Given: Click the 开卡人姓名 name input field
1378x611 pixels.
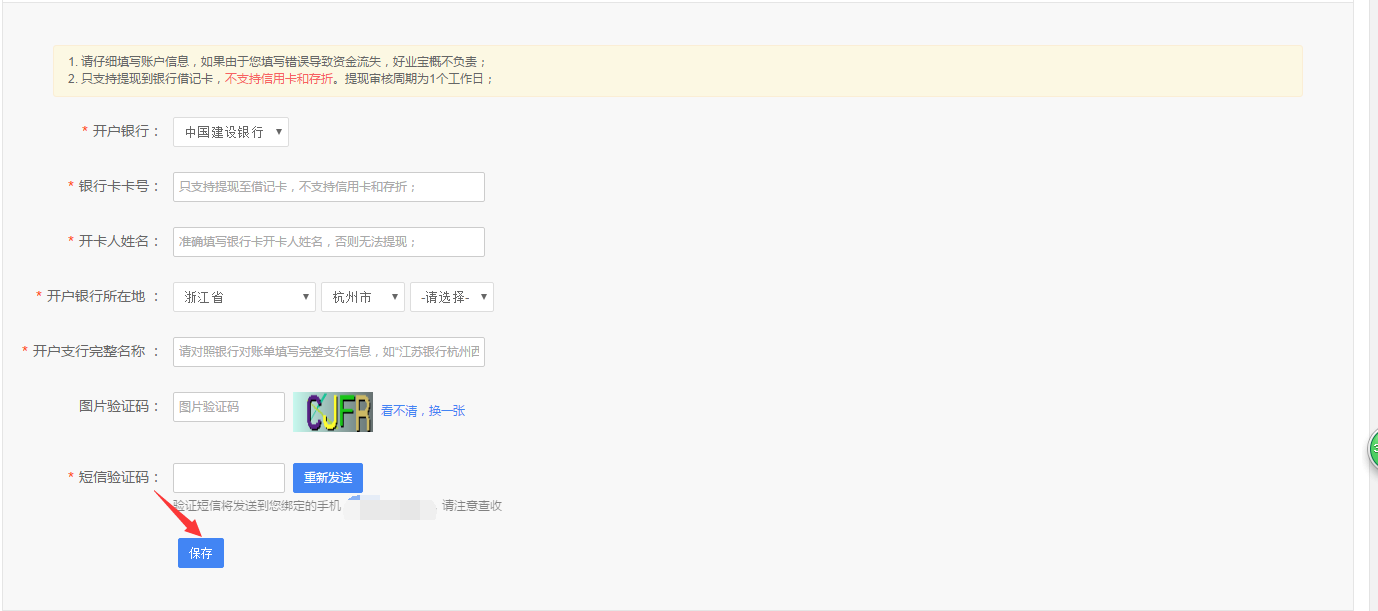Looking at the screenshot, I should [329, 242].
